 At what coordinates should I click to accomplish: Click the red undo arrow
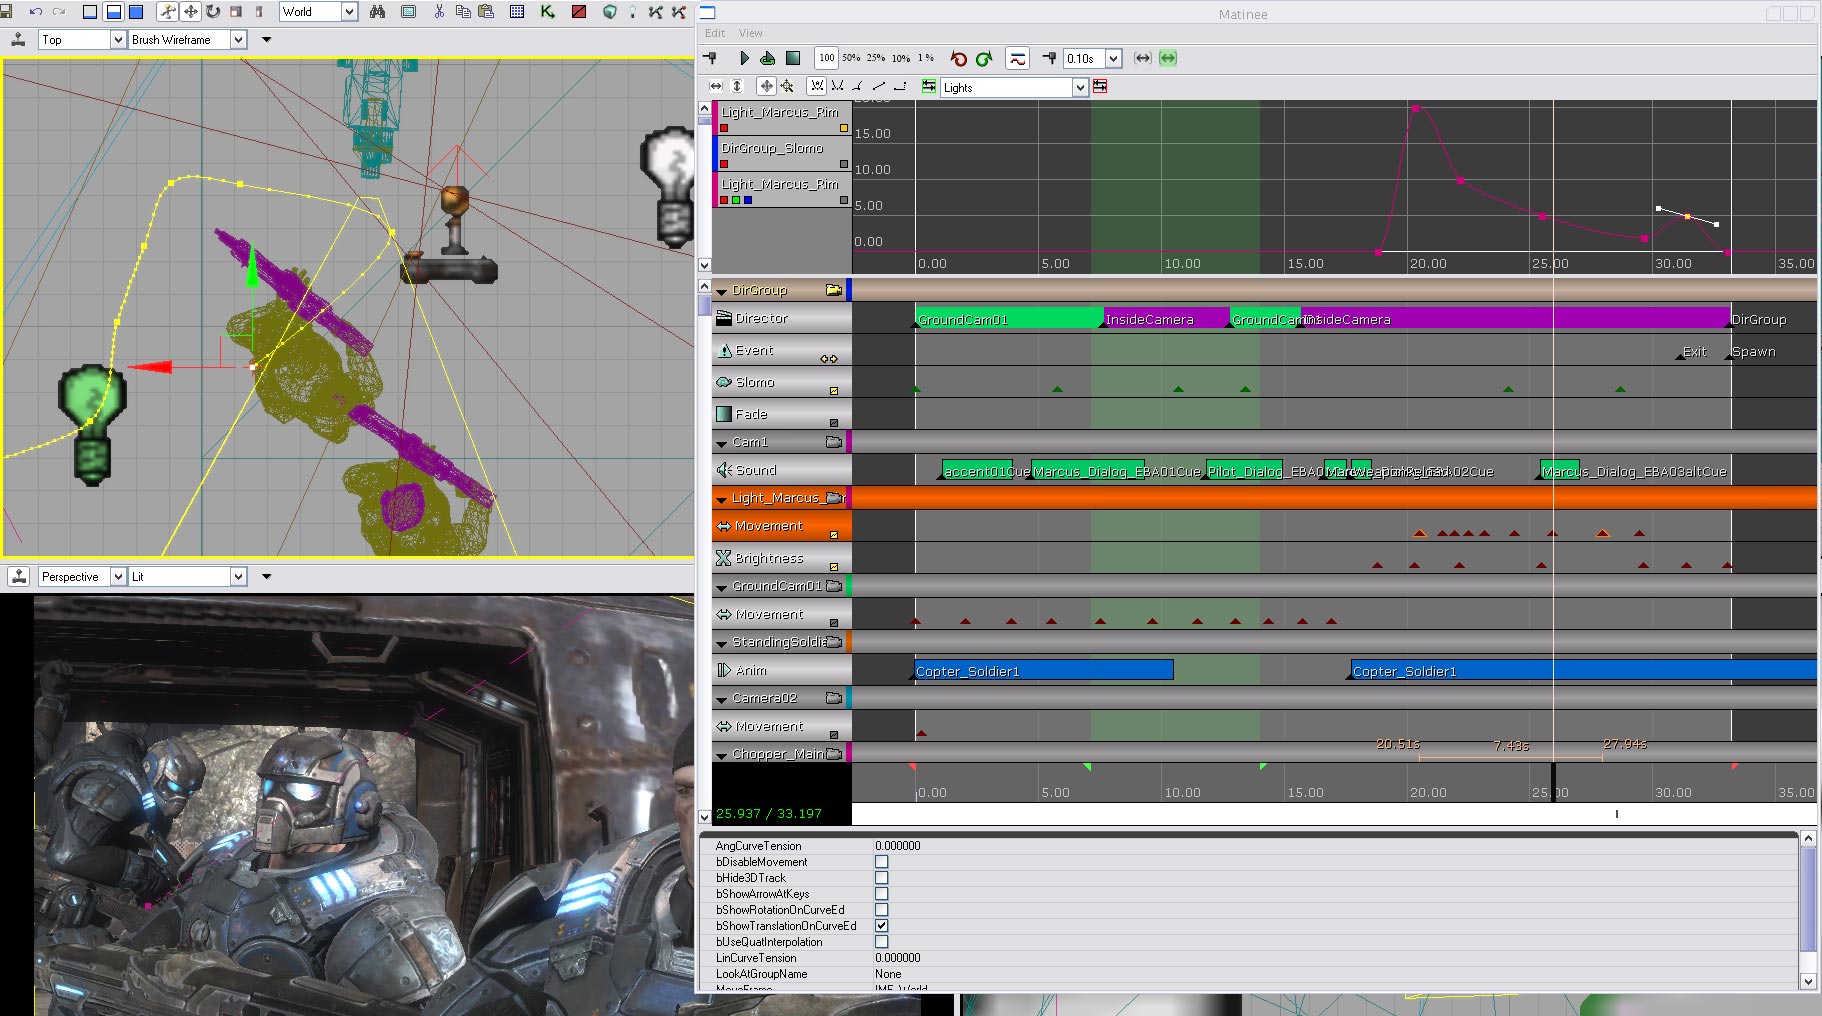pos(959,59)
